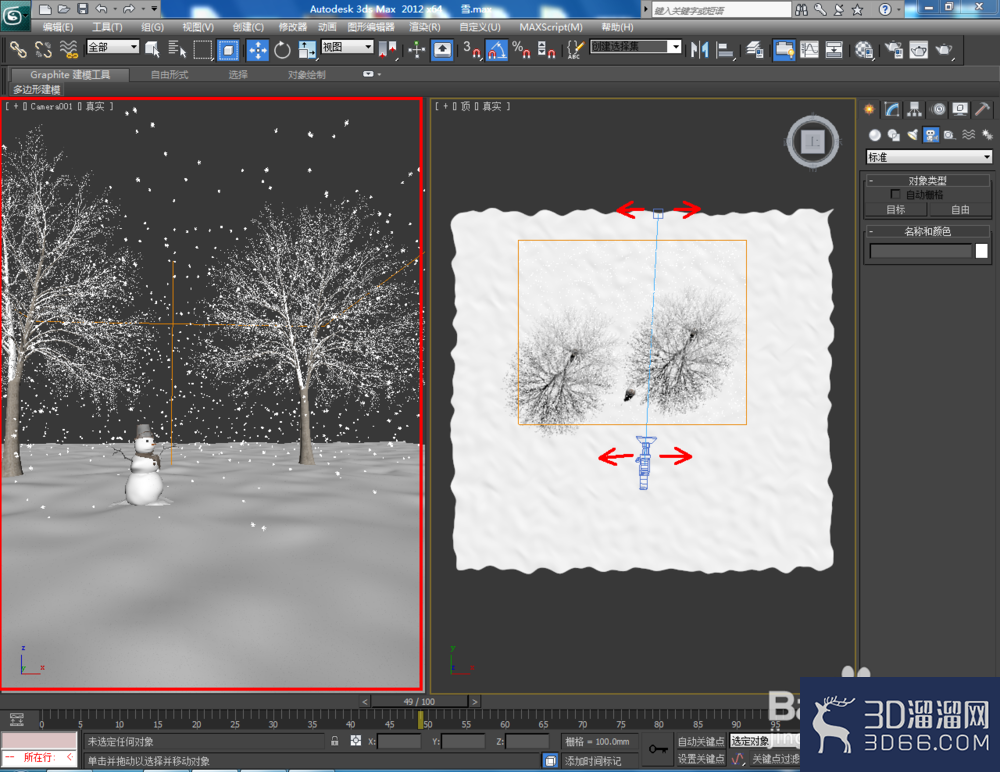Open the 标准 camera category dropdown
Viewport: 1000px width, 772px height.
(929, 156)
